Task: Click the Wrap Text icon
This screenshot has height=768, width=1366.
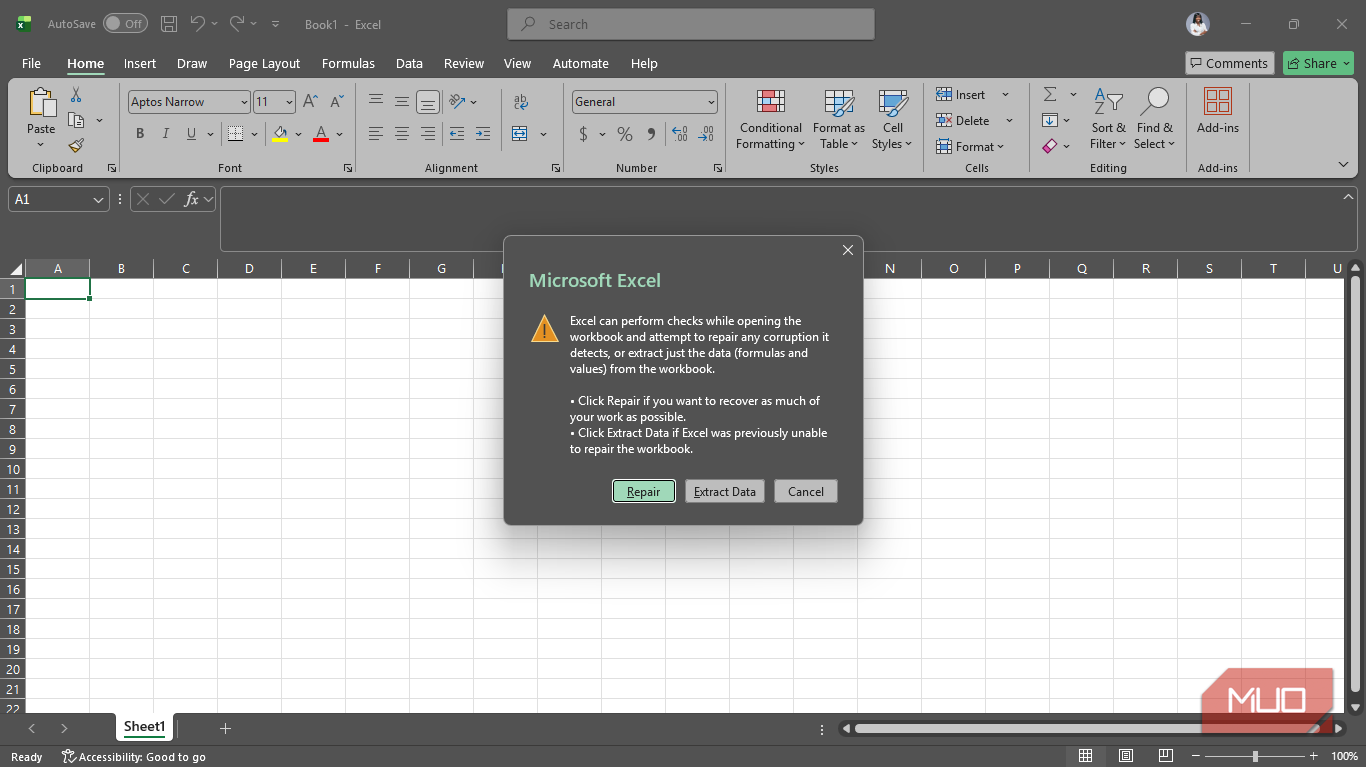Action: click(520, 102)
